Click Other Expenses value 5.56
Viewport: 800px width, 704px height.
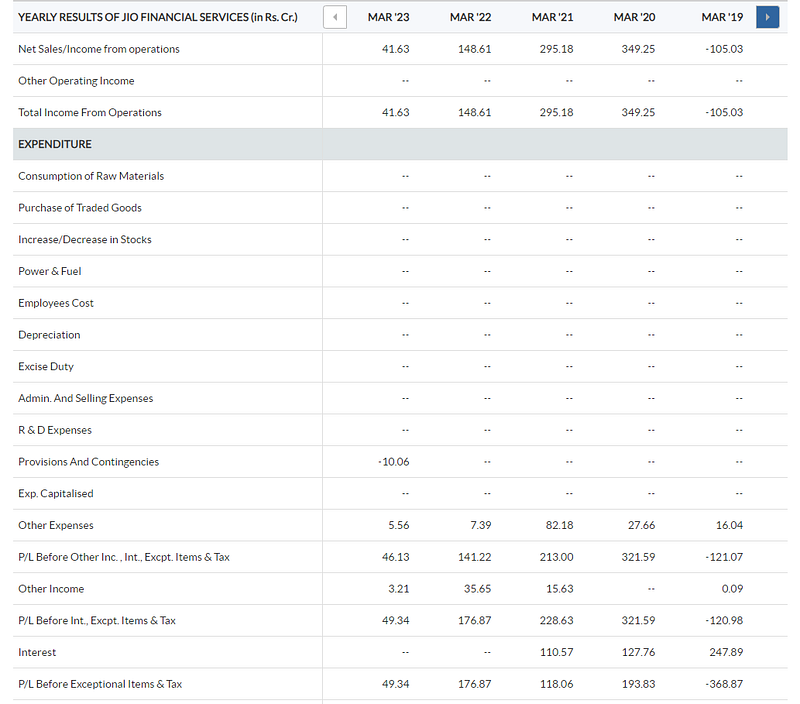[x=398, y=525]
